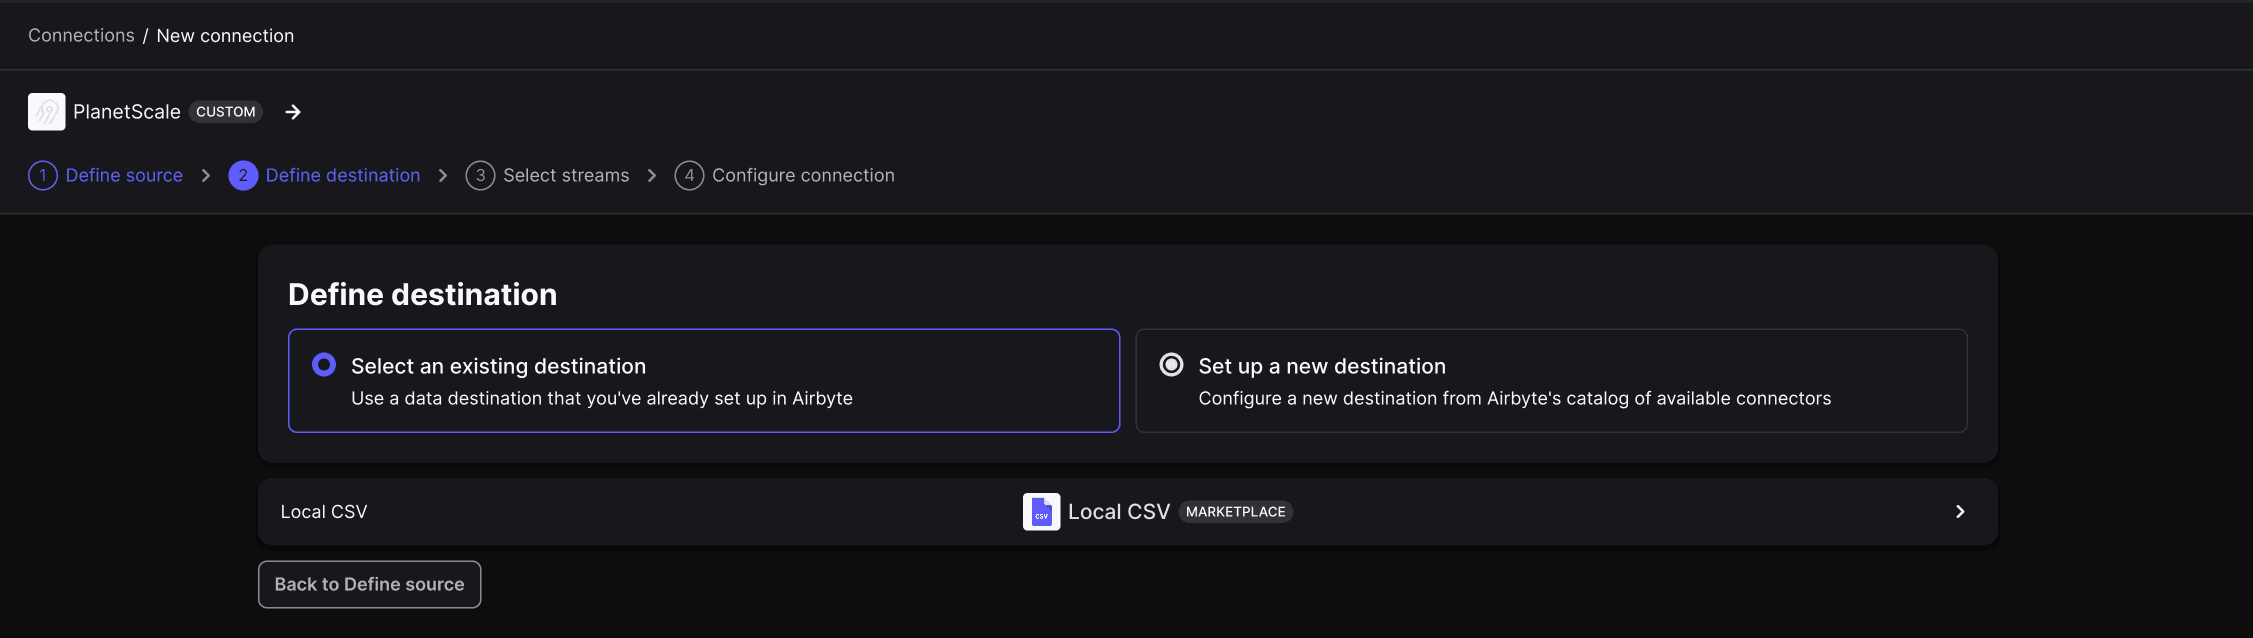Click the step 2 filled circle icon
2253x638 pixels.
pyautogui.click(x=243, y=175)
